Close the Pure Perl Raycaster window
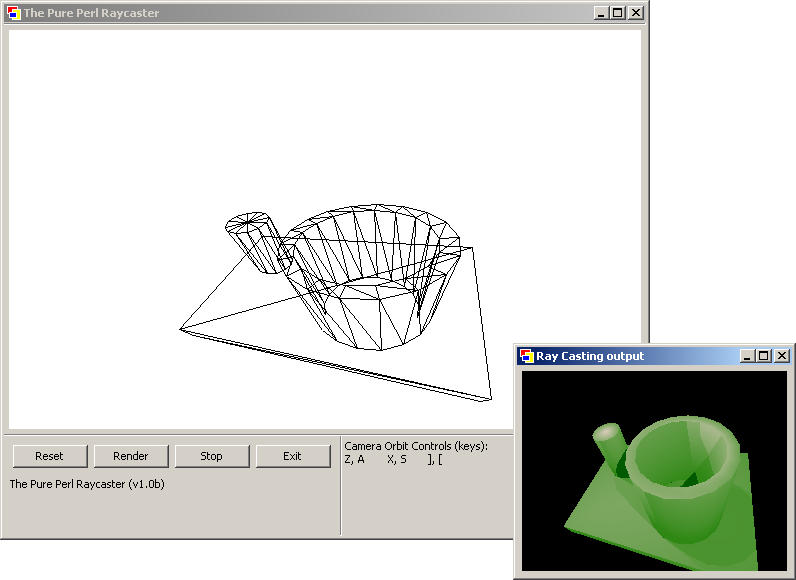The height and width of the screenshot is (580, 796). click(x=636, y=13)
